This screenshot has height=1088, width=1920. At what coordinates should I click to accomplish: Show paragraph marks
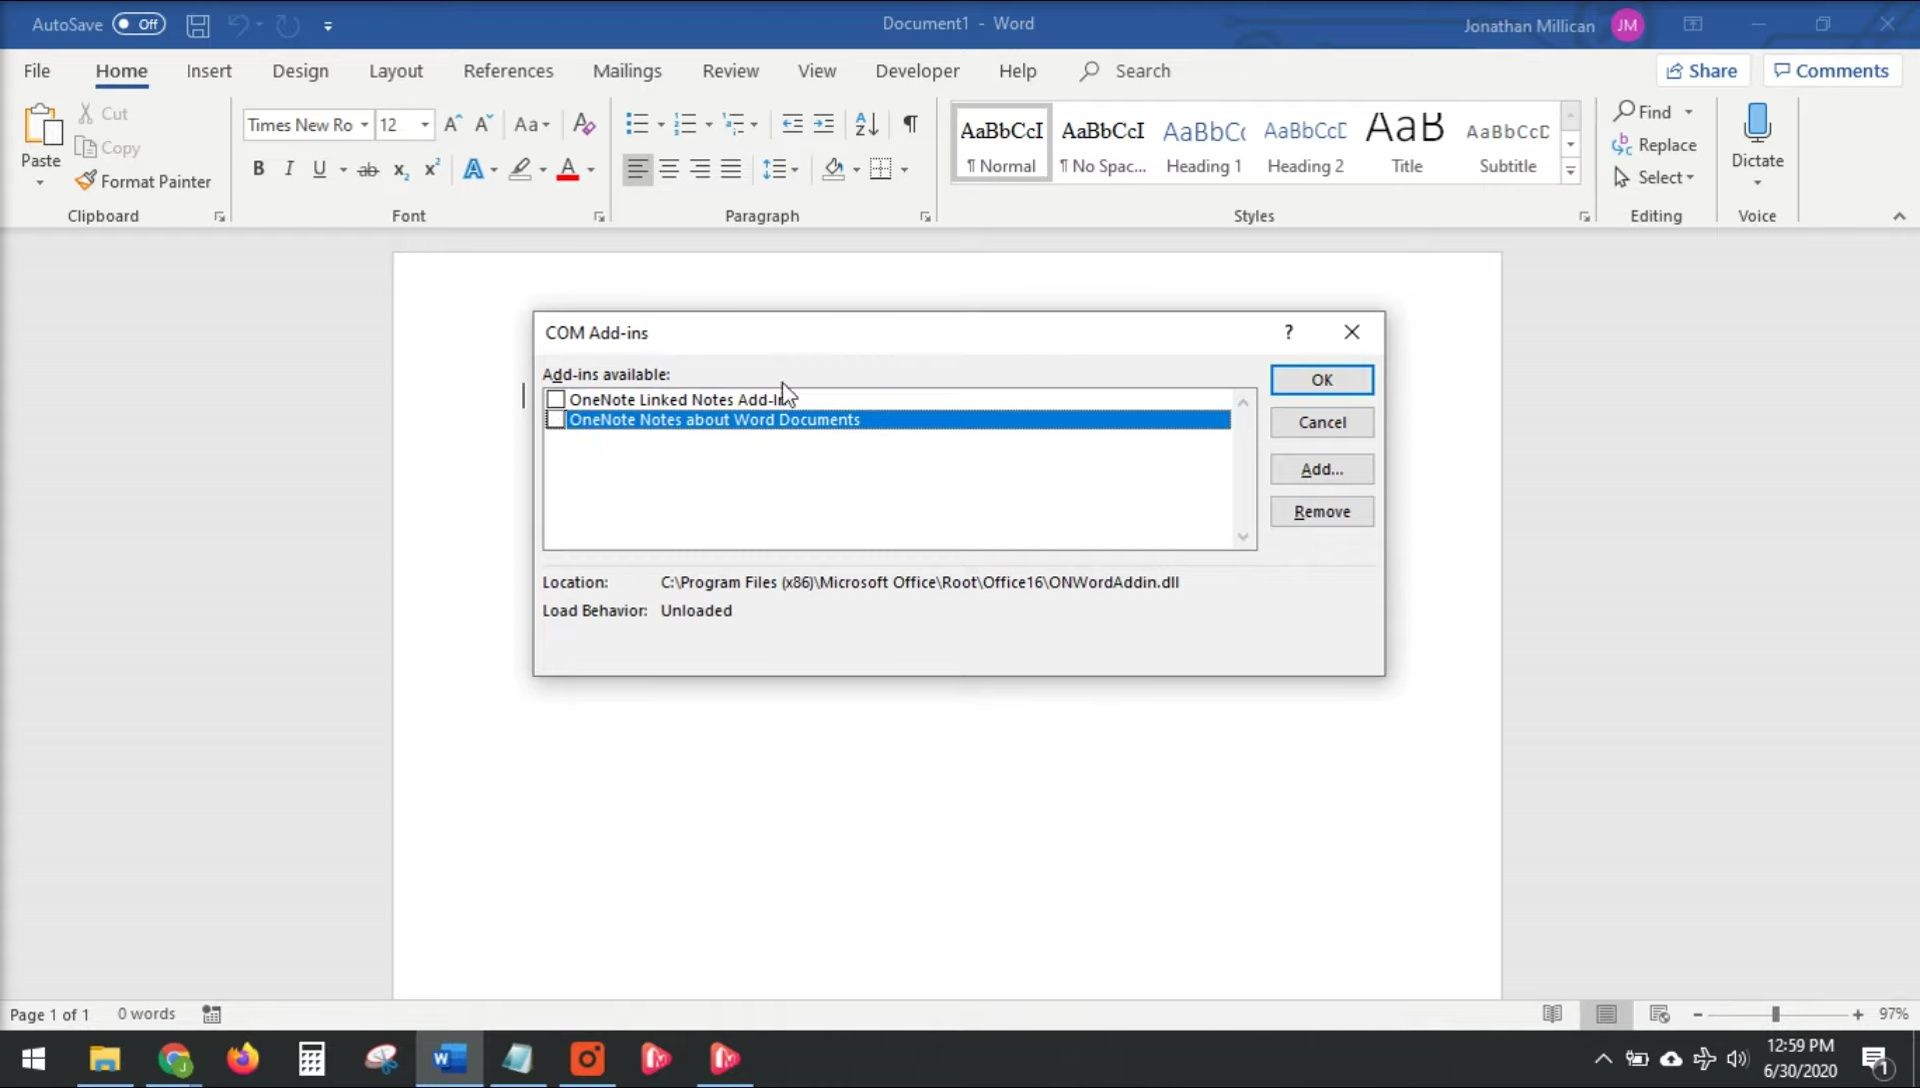coord(910,124)
